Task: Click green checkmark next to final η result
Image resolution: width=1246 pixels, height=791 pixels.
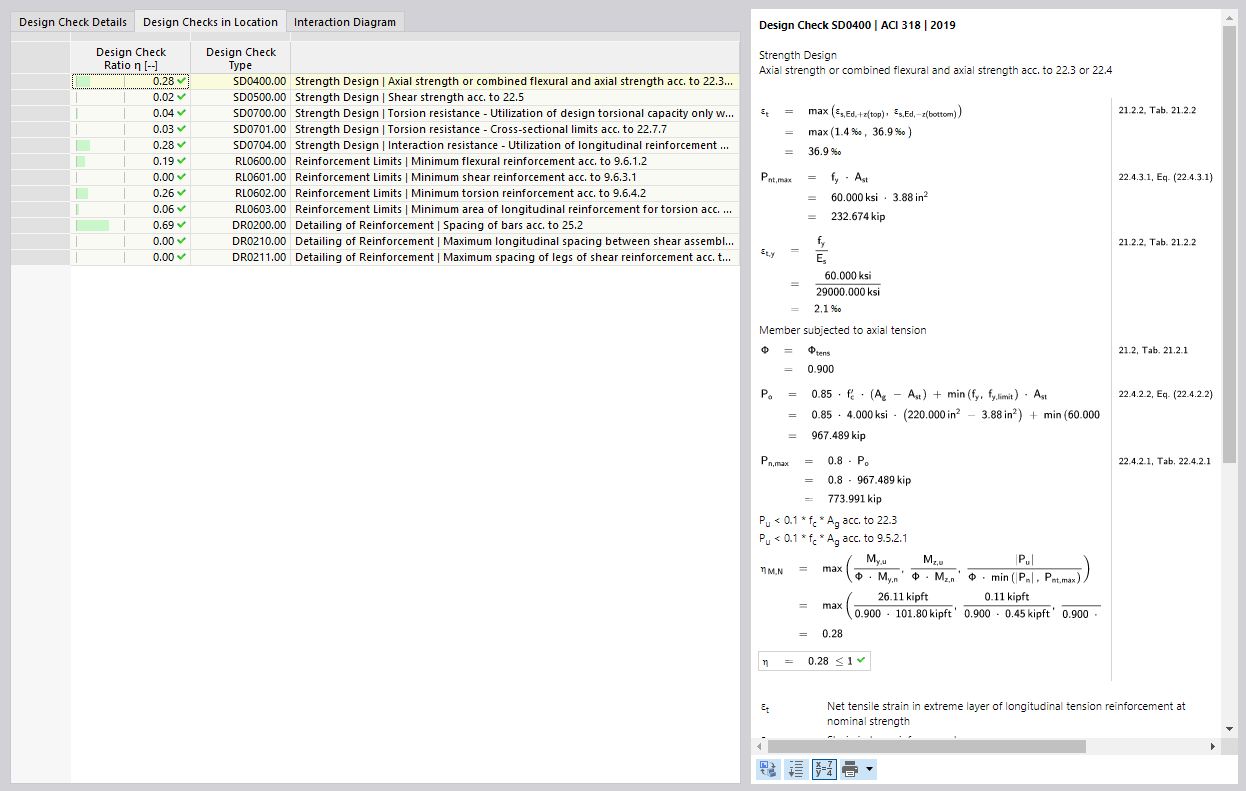Action: (x=860, y=661)
